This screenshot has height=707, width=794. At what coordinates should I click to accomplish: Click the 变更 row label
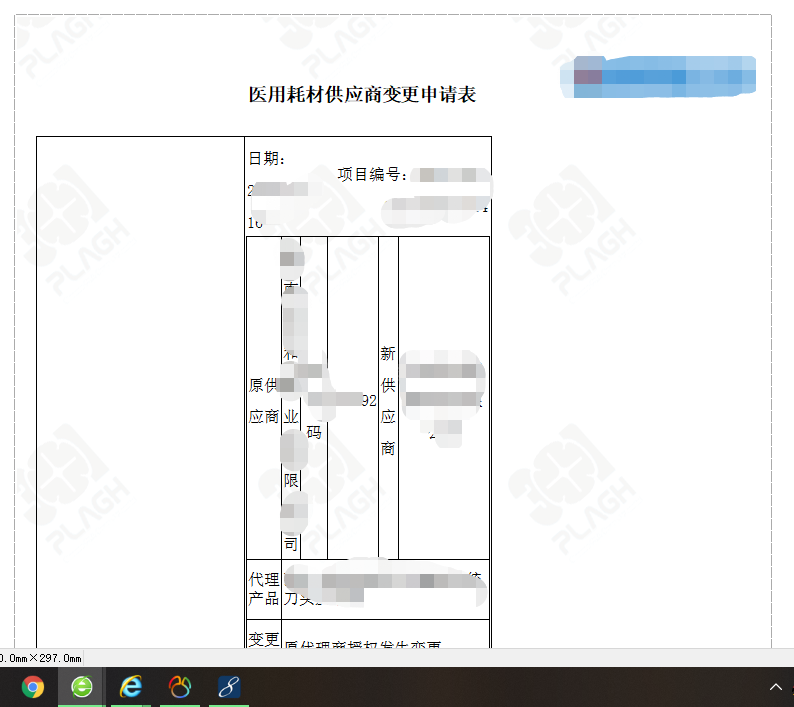263,639
